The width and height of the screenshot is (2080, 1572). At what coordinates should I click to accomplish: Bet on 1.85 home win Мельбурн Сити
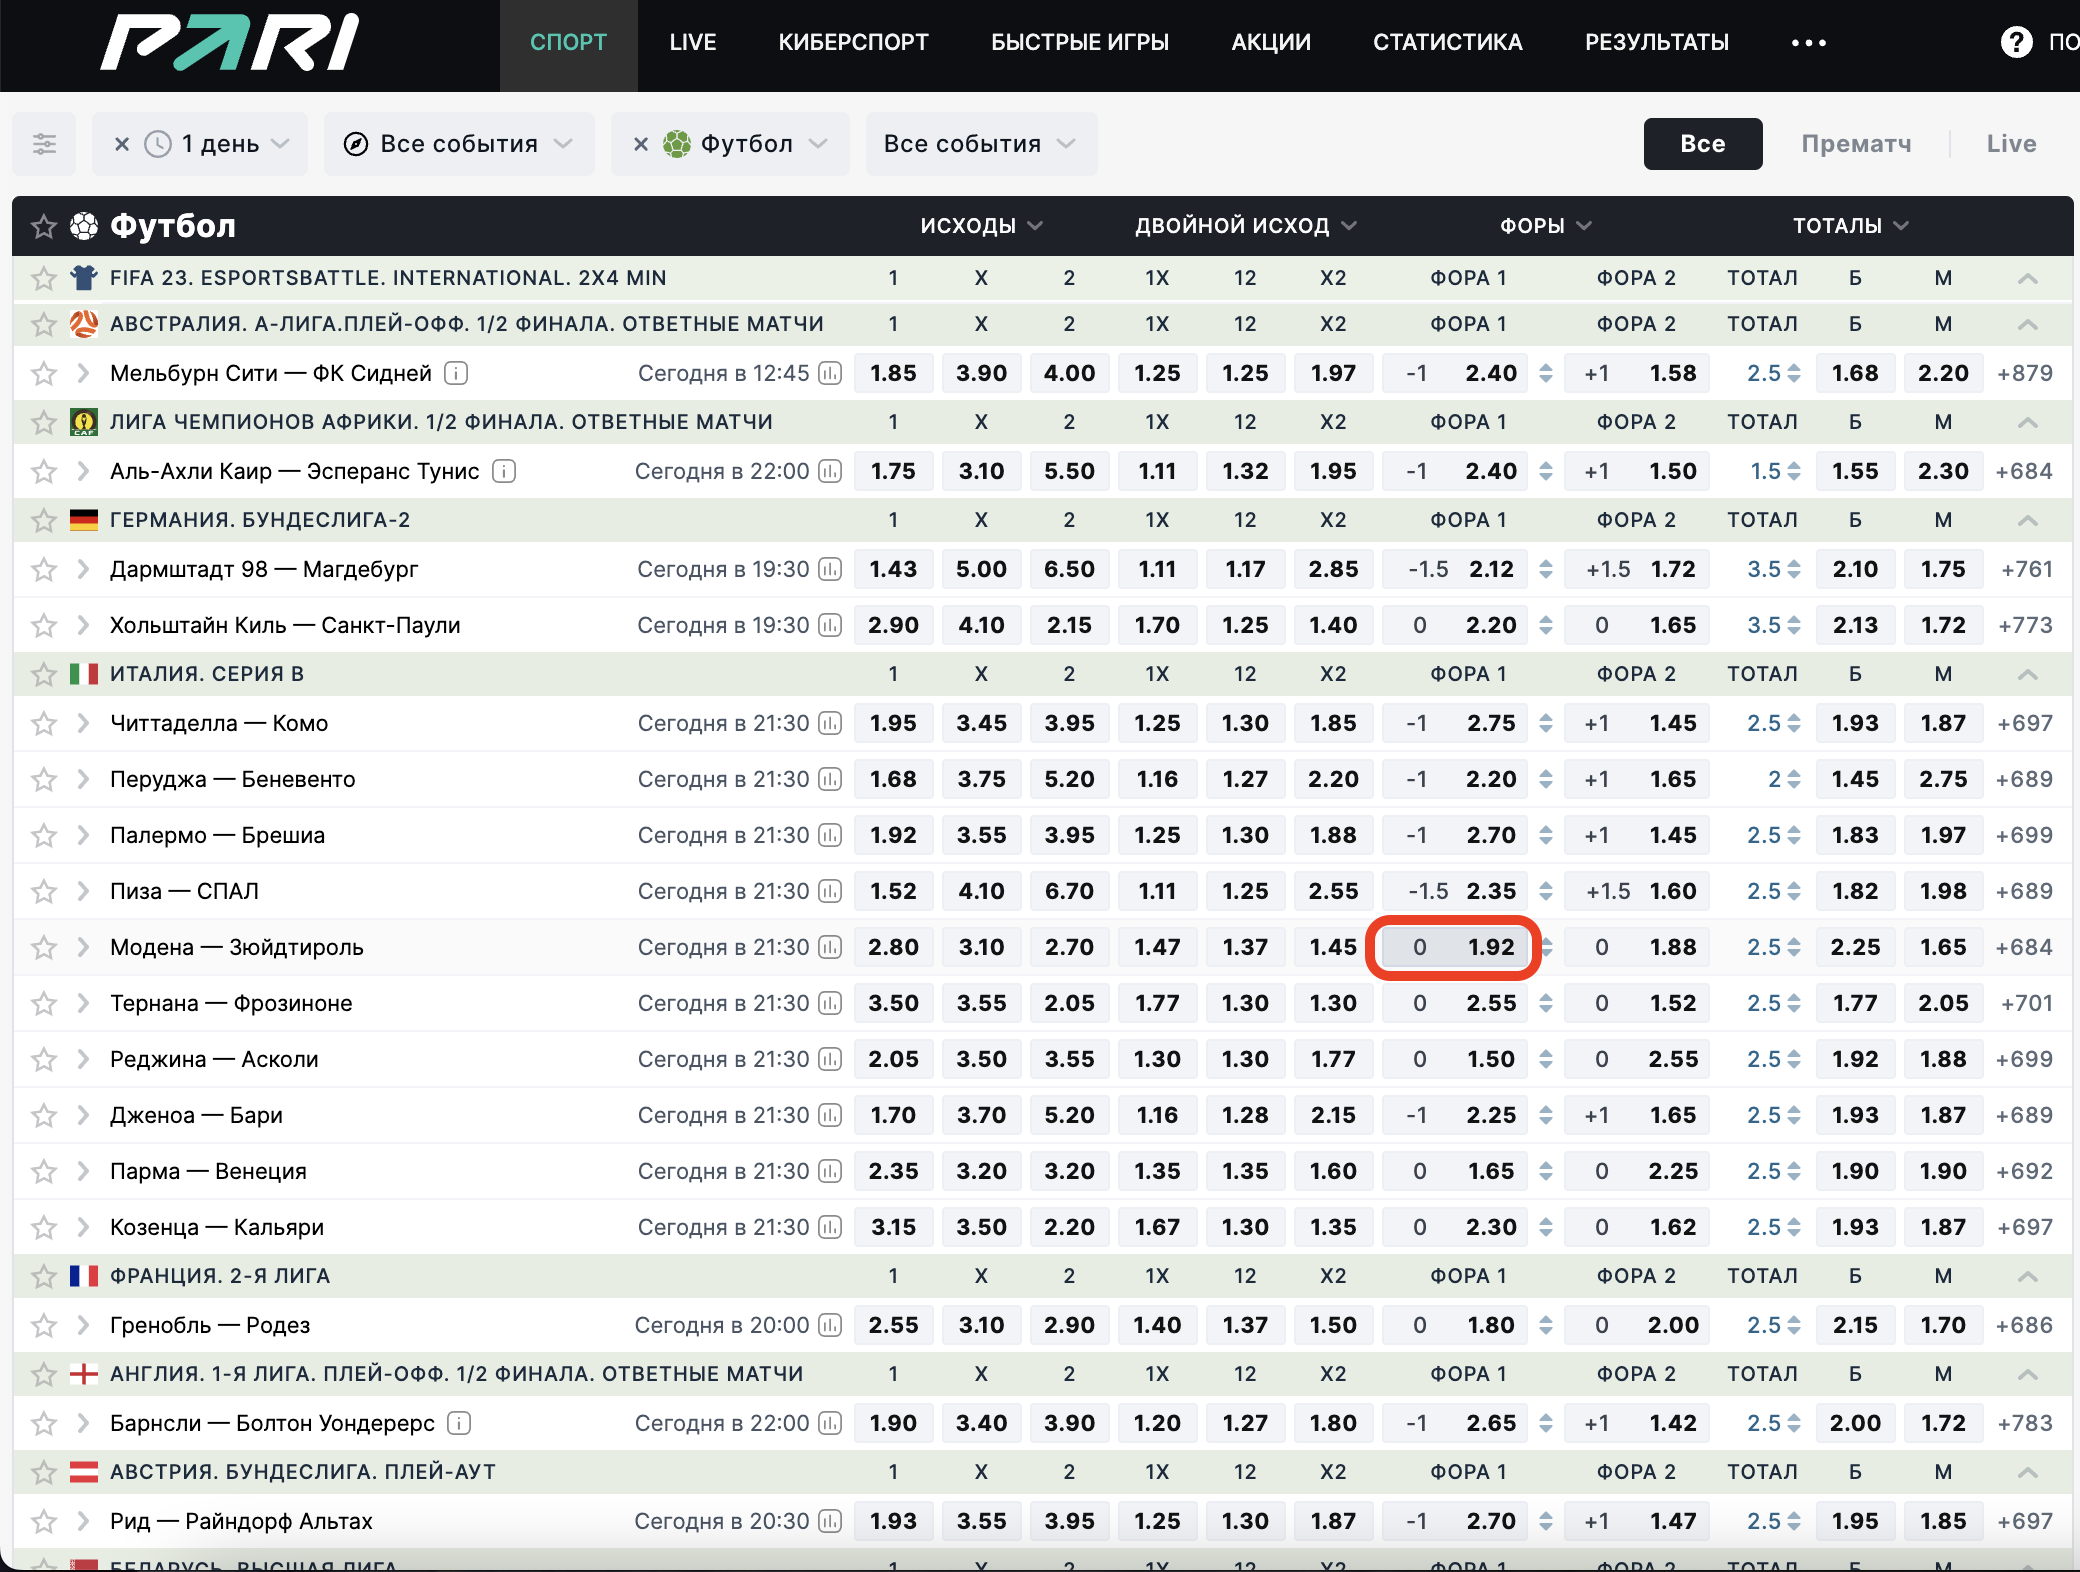click(x=893, y=373)
